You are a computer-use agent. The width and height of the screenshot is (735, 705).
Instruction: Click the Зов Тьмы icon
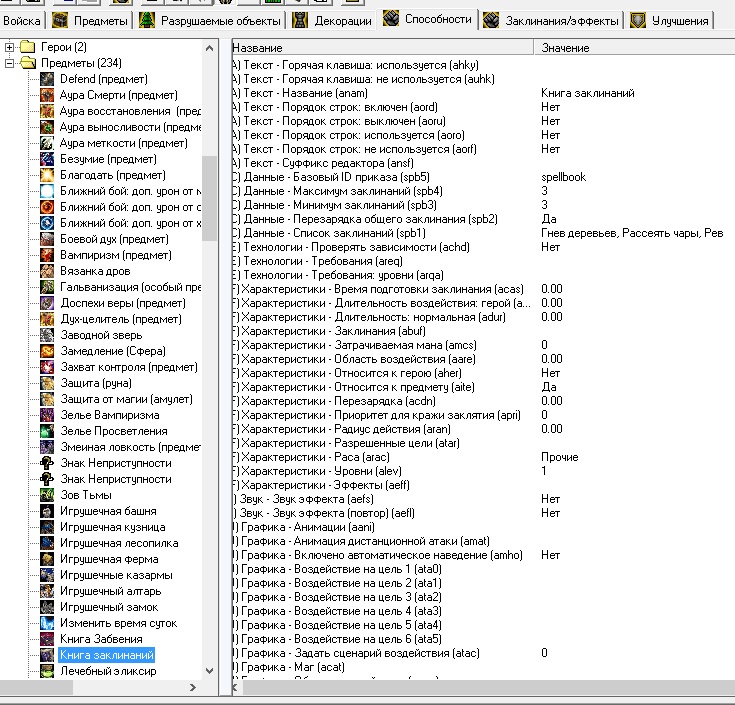coord(47,495)
